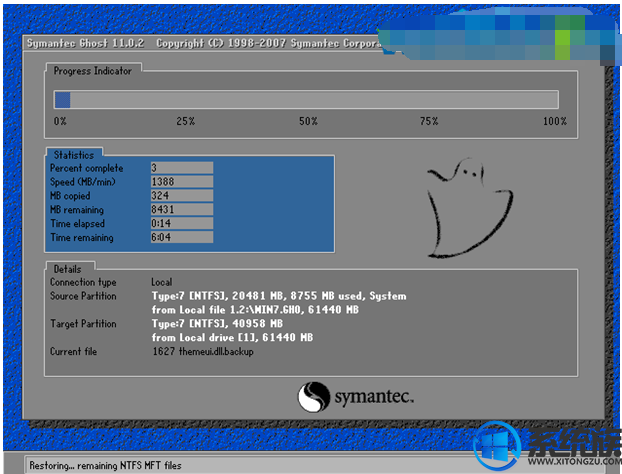Click the Connection type label
The image size is (622, 474).
[x=83, y=282]
